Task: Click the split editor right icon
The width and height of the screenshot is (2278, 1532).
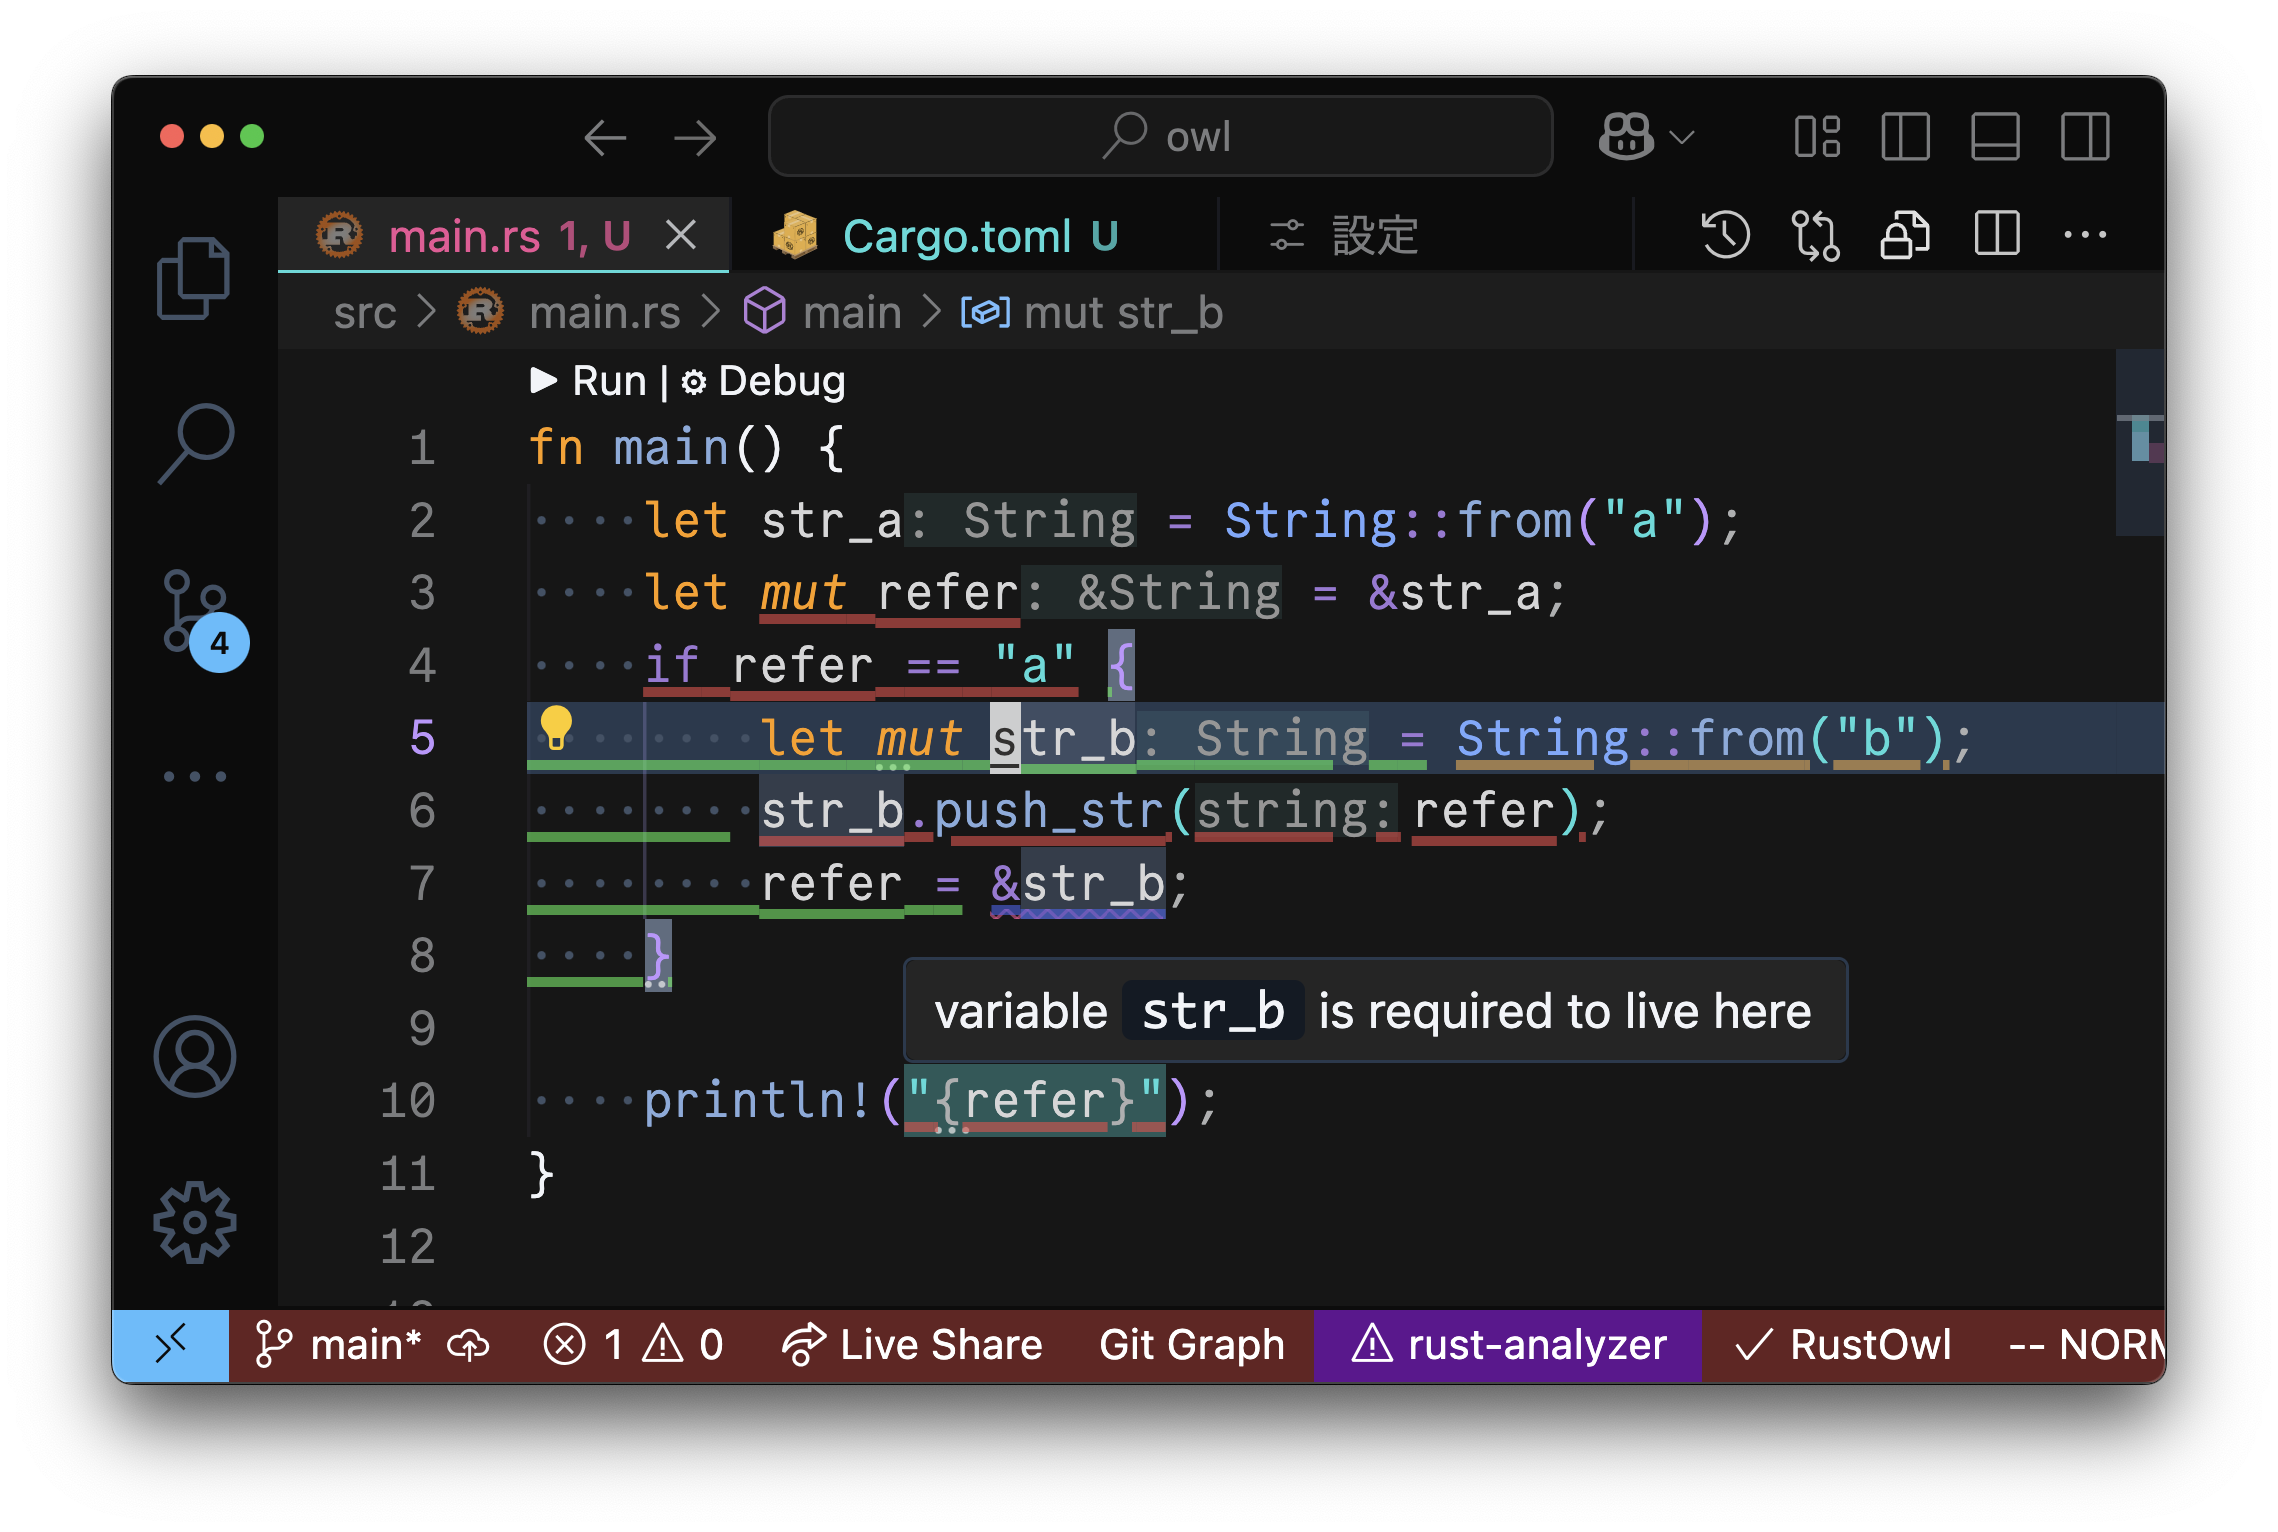Action: point(1997,236)
